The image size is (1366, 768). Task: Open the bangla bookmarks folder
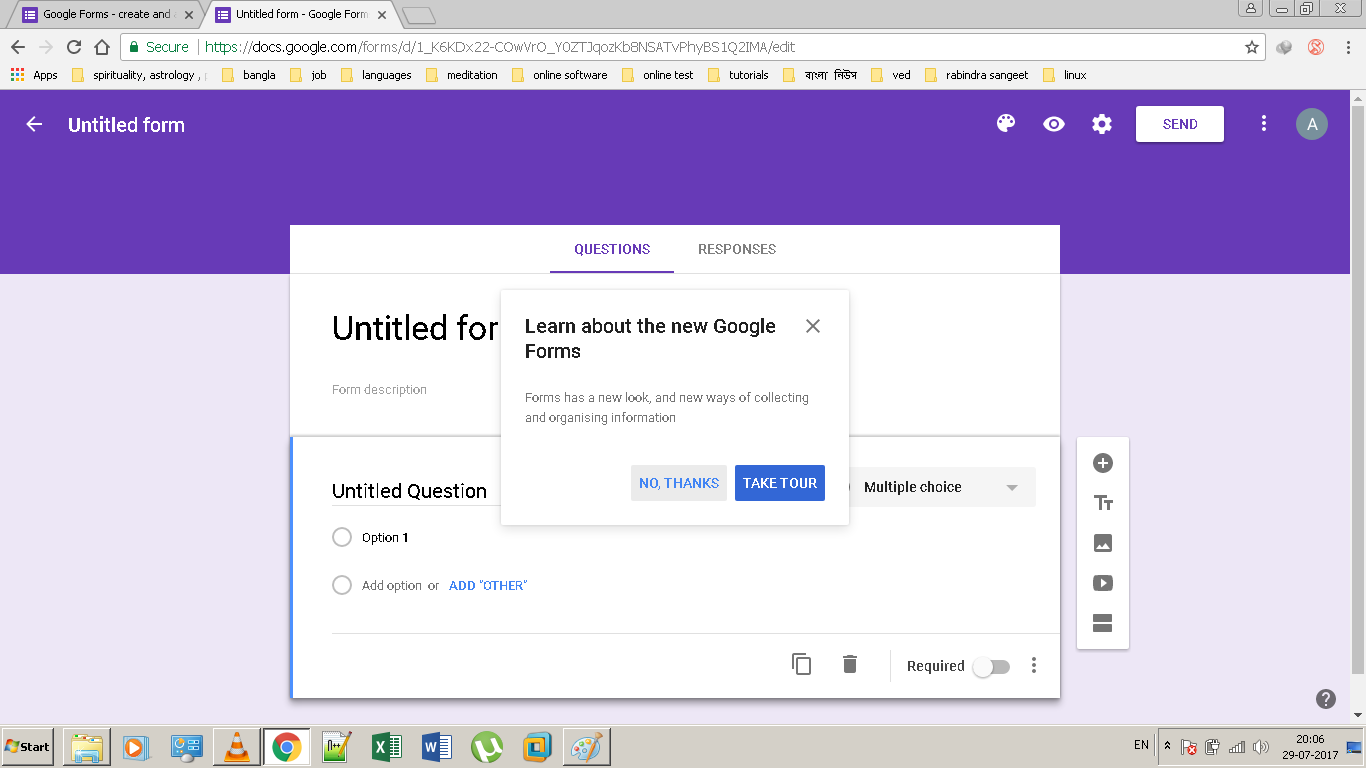click(248, 75)
